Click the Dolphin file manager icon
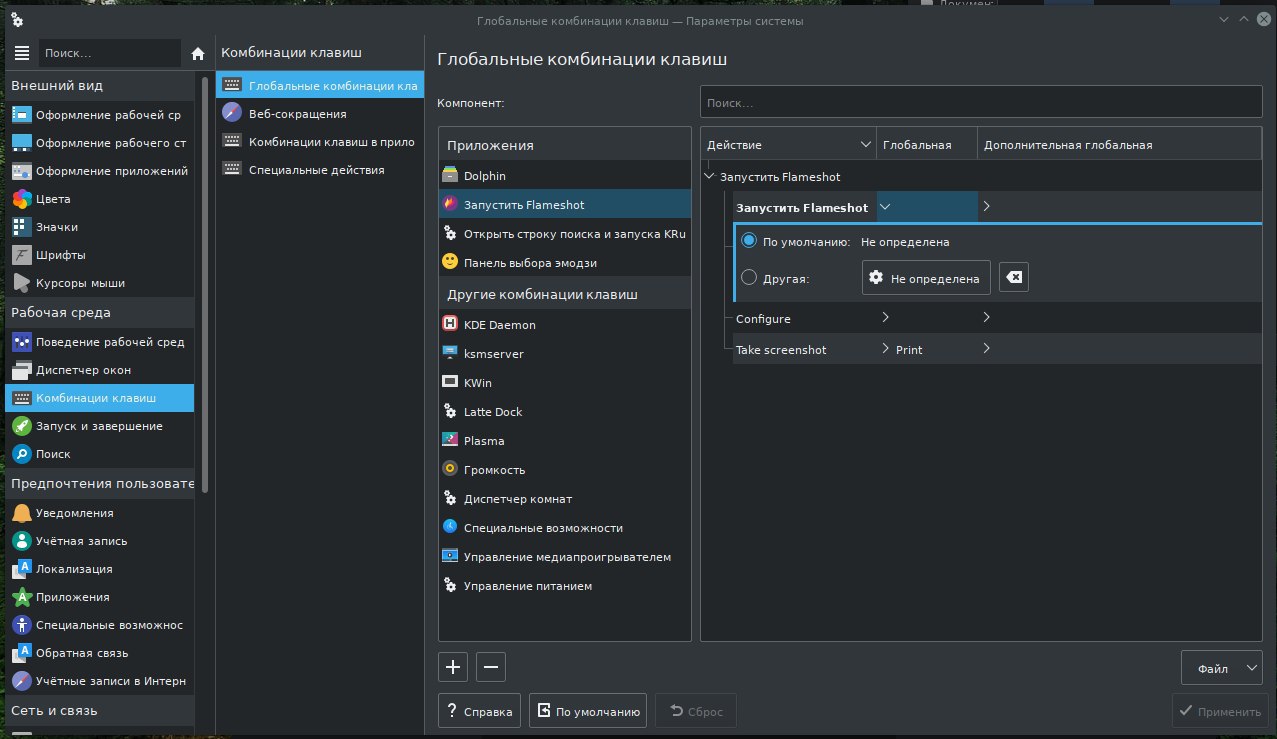 pyautogui.click(x=450, y=175)
